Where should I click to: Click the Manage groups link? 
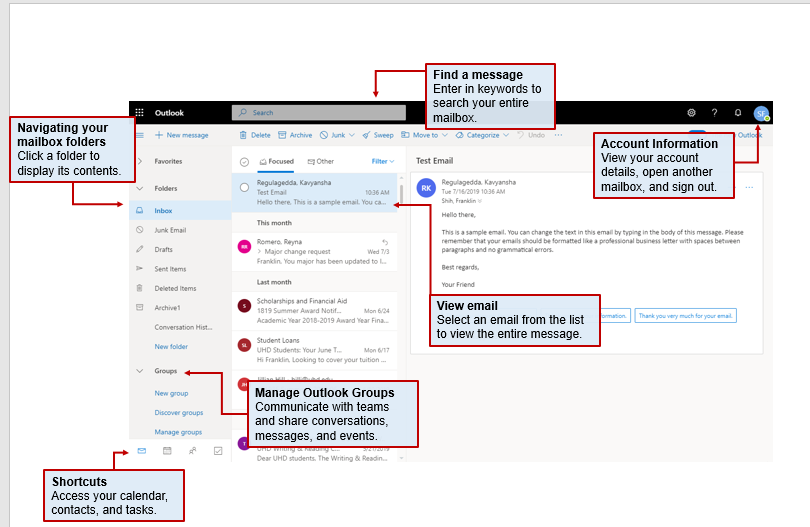[x=178, y=432]
